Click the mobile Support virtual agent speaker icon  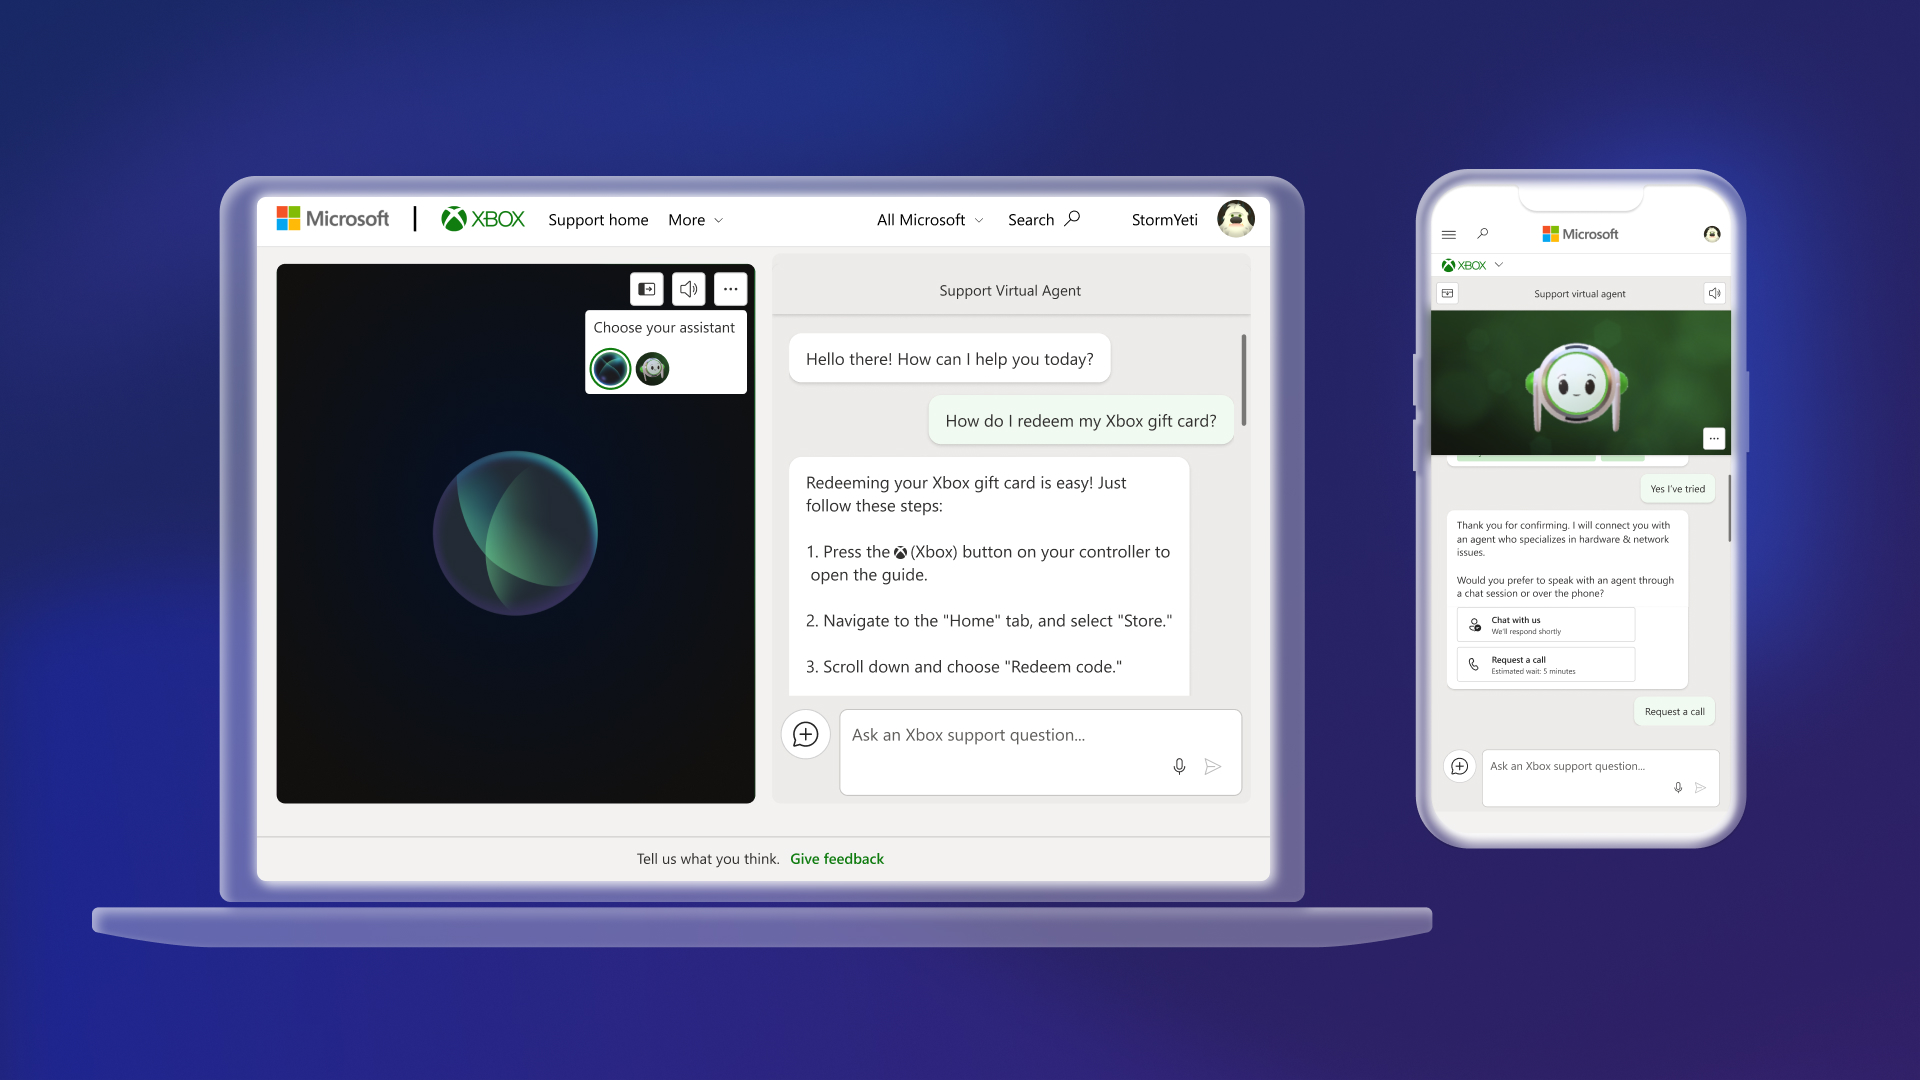(x=1714, y=293)
